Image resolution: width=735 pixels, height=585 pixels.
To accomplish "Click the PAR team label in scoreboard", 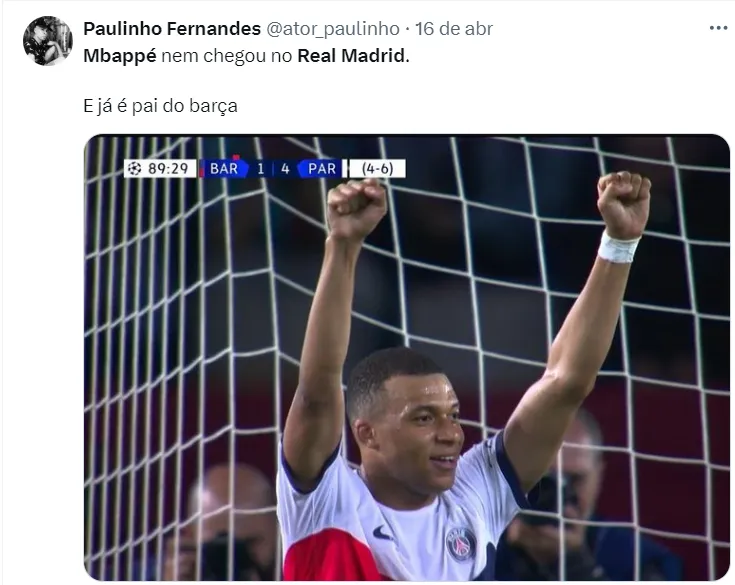I will pos(322,168).
